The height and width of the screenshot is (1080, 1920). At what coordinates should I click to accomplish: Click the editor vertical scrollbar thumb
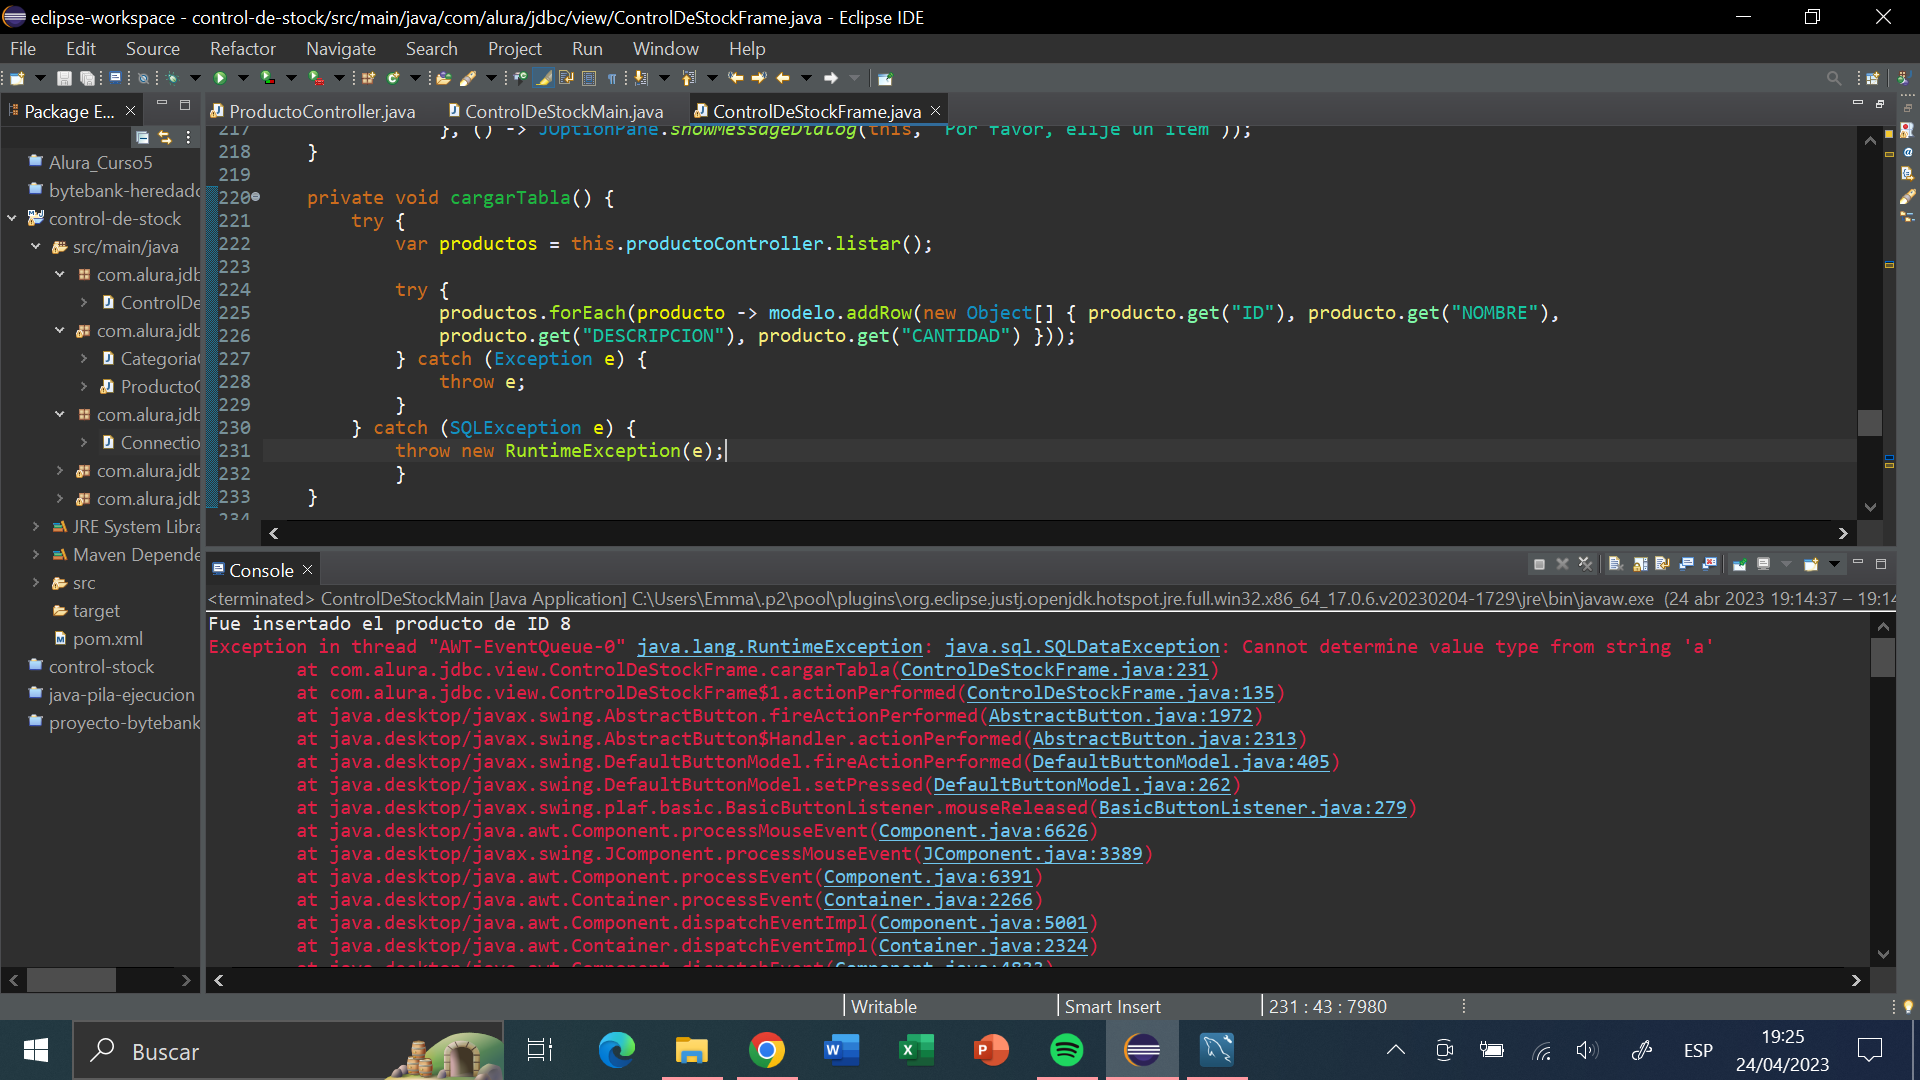click(1870, 422)
